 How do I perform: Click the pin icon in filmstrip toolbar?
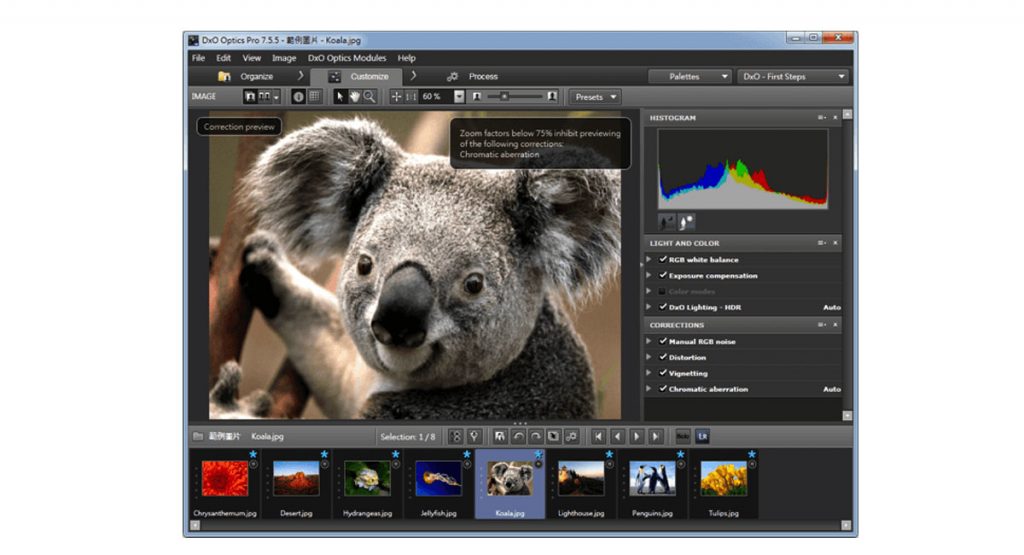[x=474, y=436]
